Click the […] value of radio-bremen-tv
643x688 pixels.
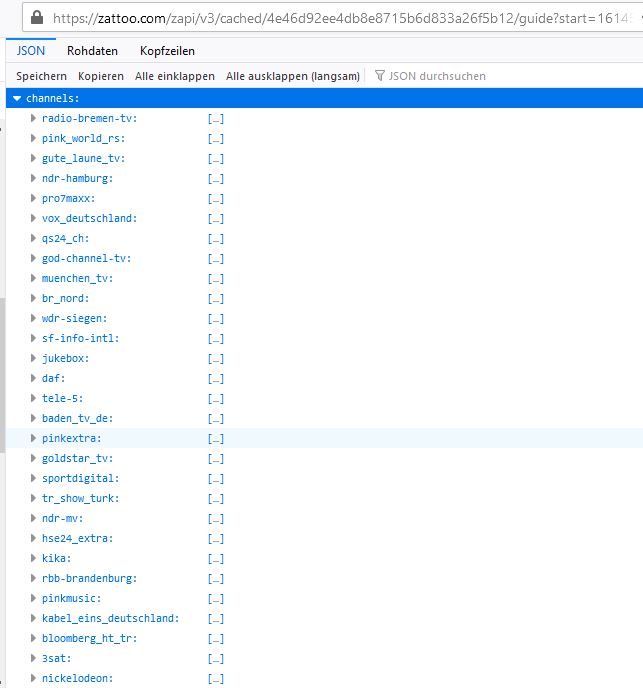[x=216, y=118]
